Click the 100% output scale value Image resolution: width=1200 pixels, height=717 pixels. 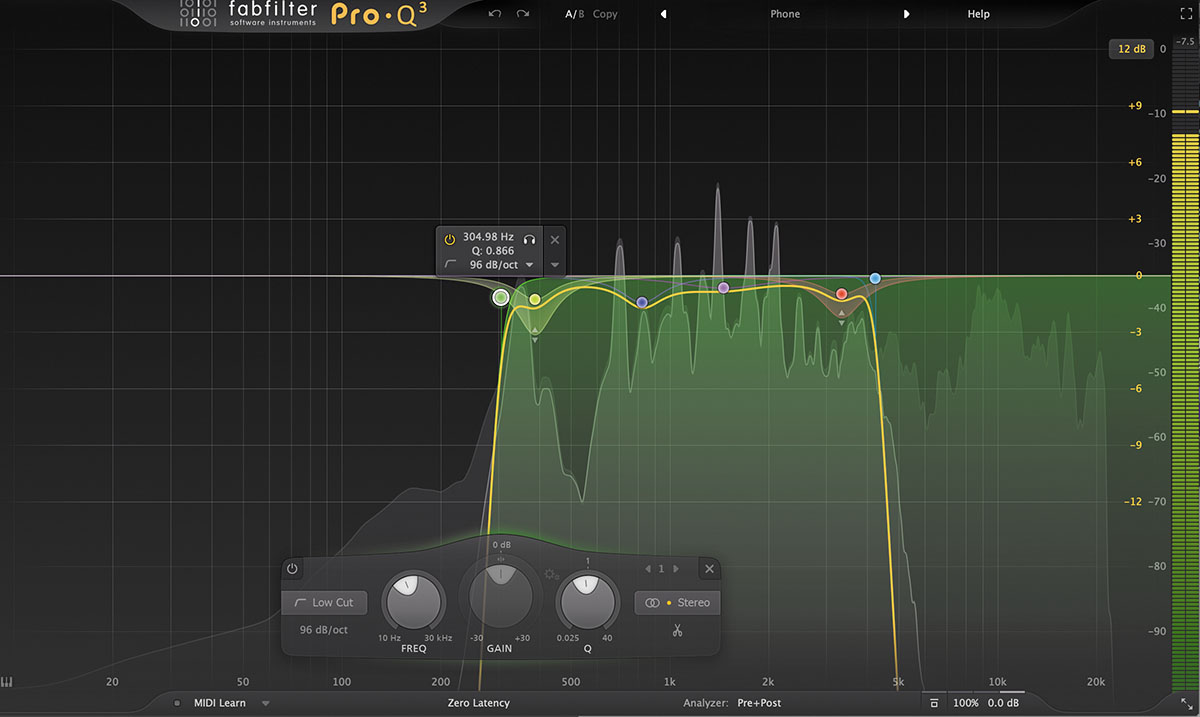click(966, 703)
